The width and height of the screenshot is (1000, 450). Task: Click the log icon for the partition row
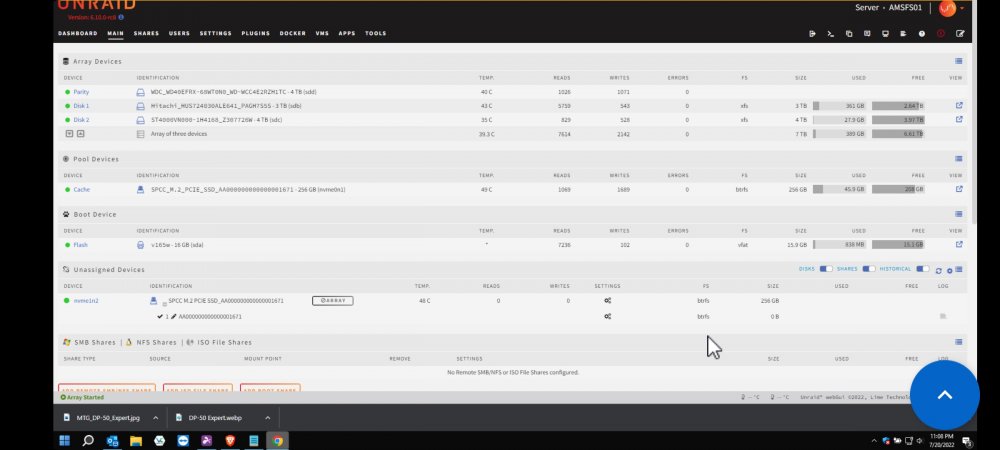pyautogui.click(x=943, y=316)
